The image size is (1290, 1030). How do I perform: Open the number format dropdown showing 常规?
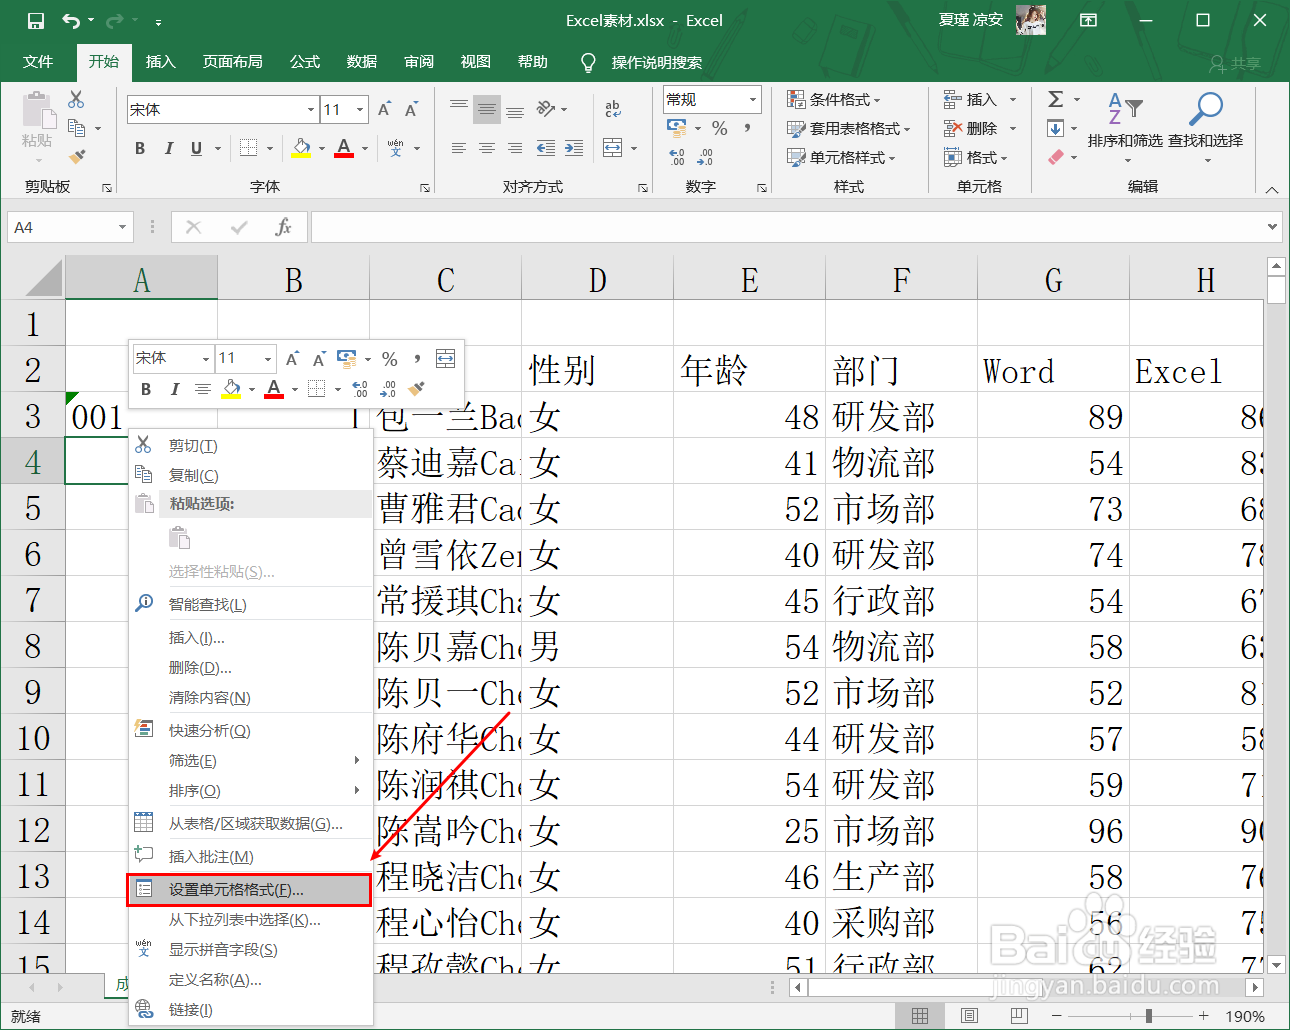pyautogui.click(x=750, y=99)
